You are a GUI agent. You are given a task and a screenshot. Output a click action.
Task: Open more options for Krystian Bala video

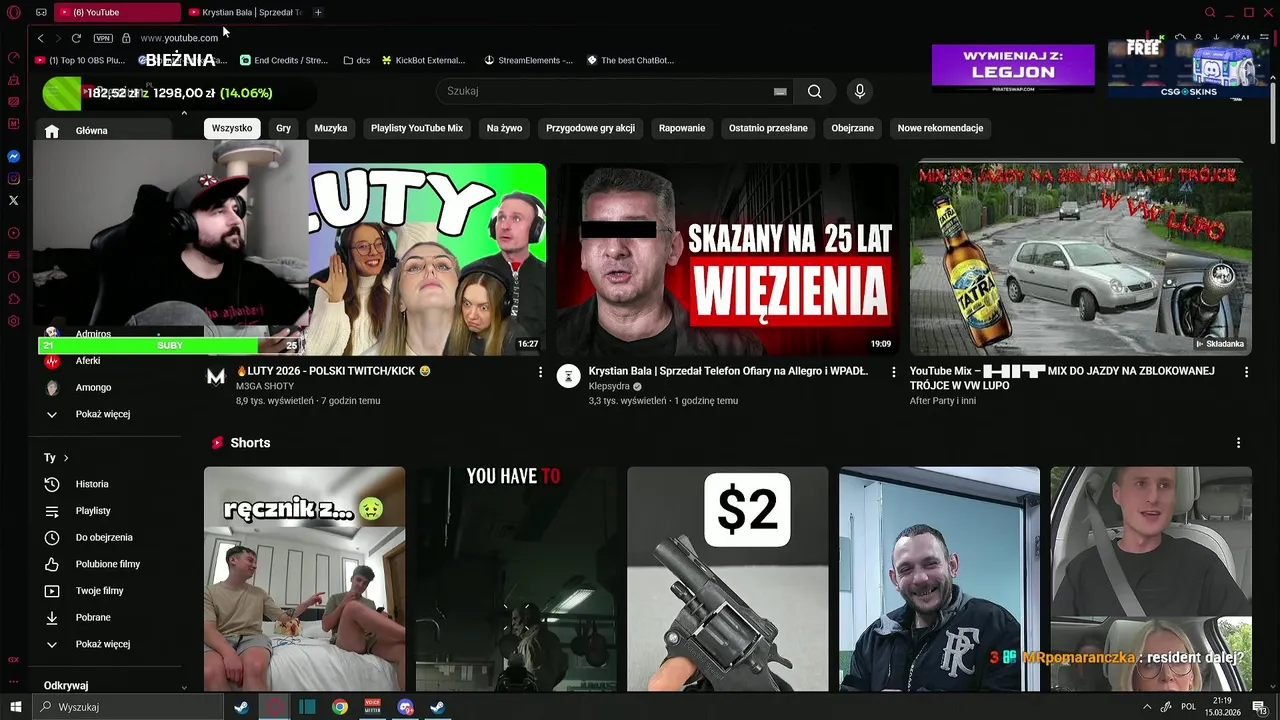pos(894,372)
